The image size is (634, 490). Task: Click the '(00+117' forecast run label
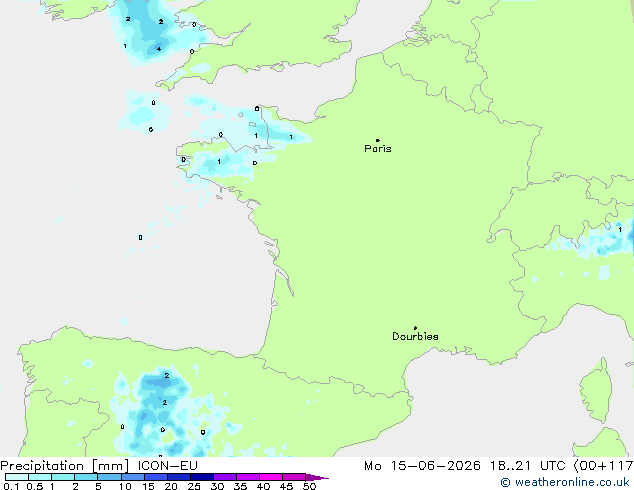(x=603, y=466)
